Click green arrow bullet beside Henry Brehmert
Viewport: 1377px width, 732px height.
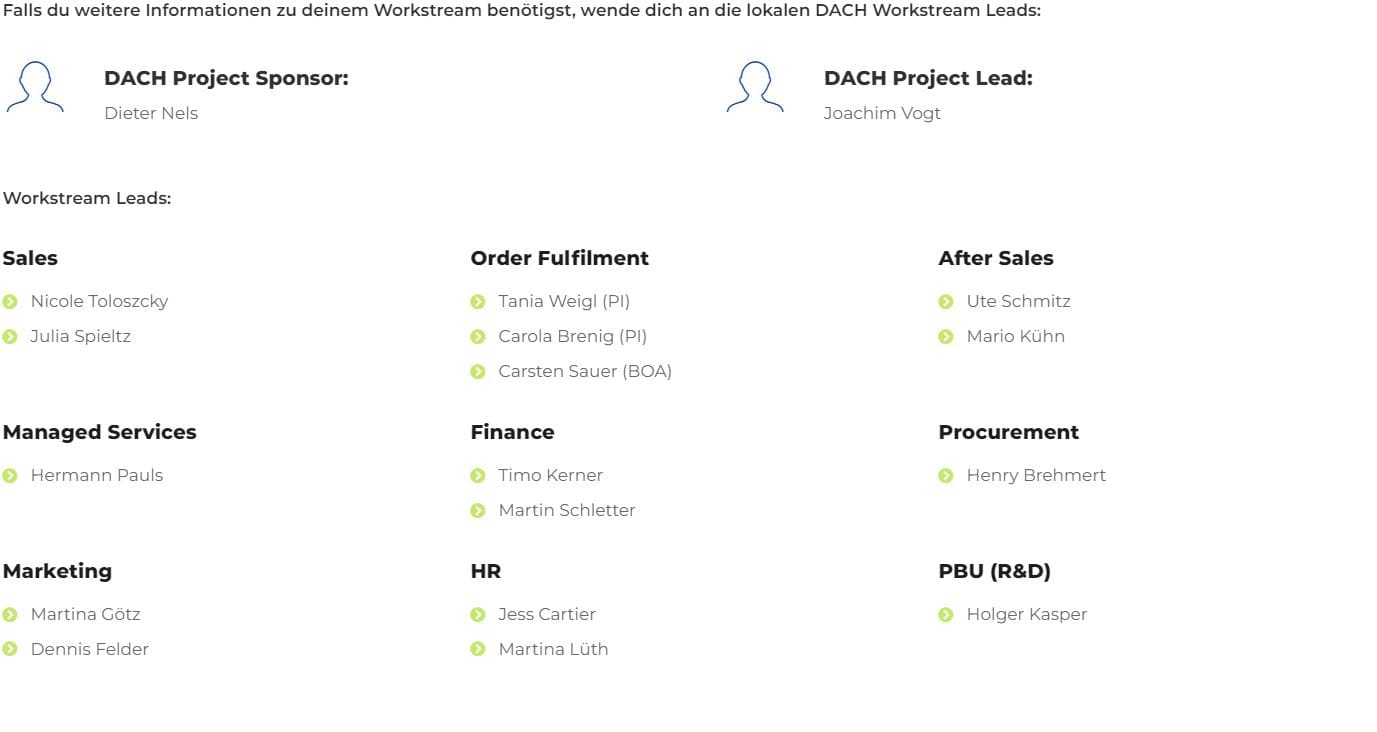[946, 475]
